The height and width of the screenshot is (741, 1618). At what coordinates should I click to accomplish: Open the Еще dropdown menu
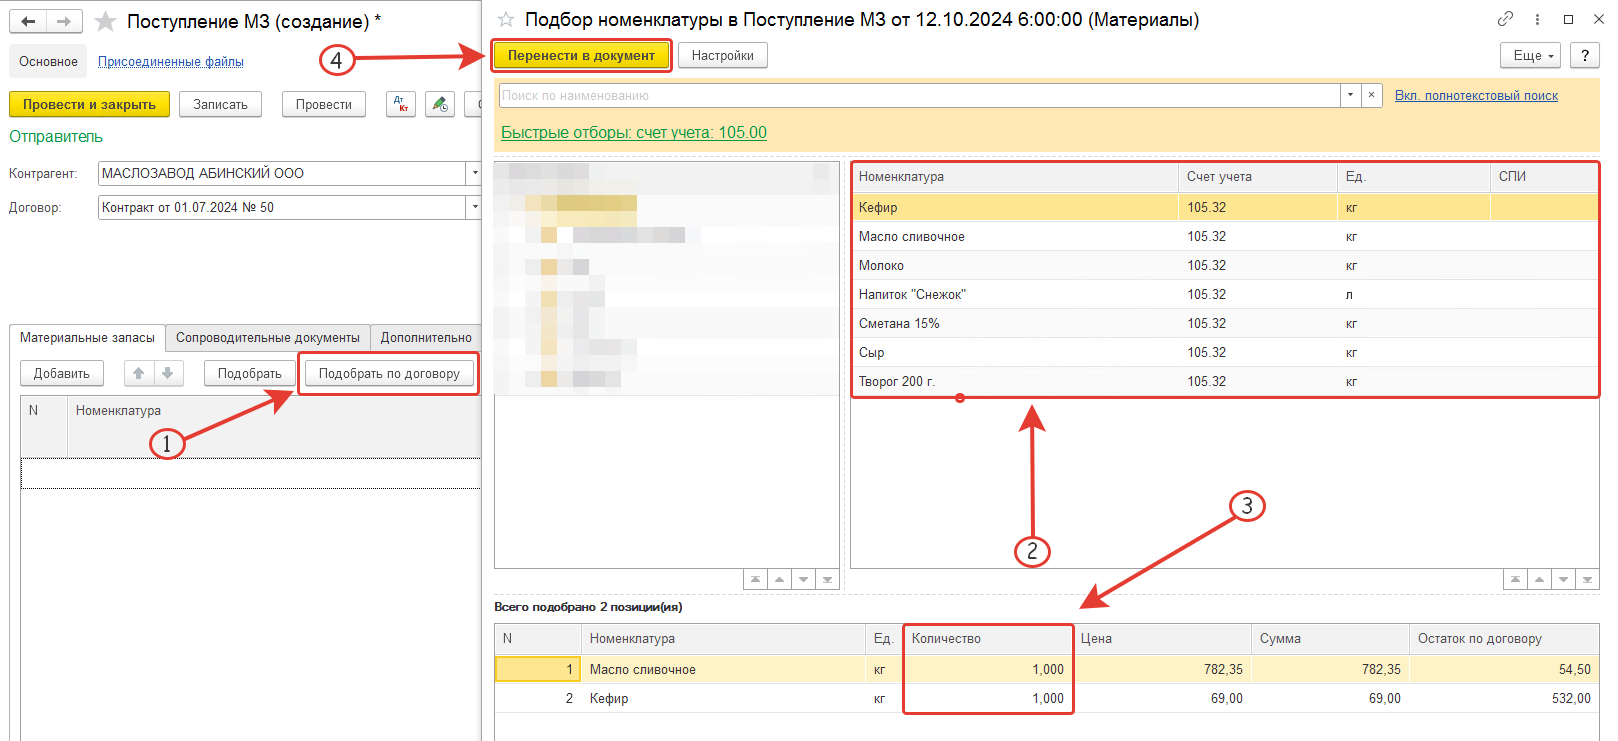tap(1530, 56)
